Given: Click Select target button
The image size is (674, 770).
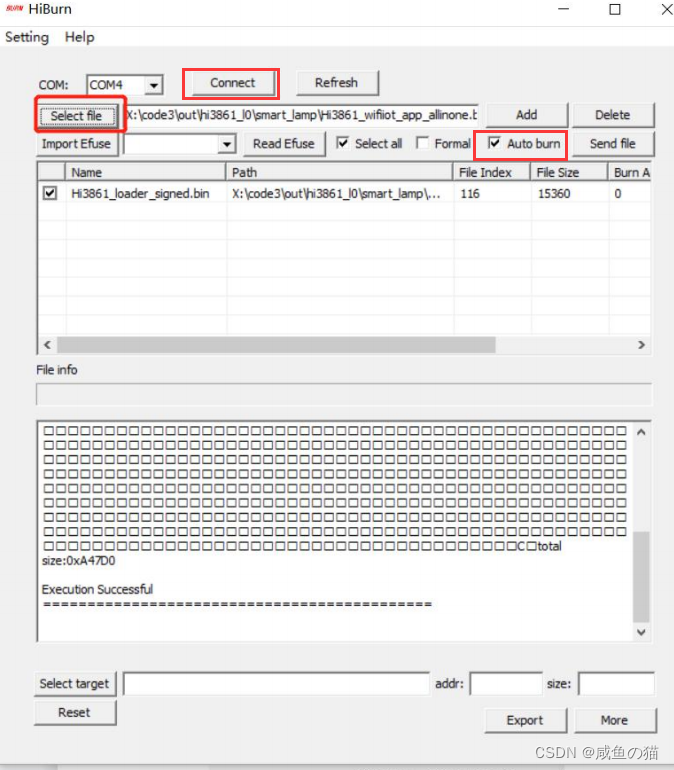Looking at the screenshot, I should tap(75, 684).
